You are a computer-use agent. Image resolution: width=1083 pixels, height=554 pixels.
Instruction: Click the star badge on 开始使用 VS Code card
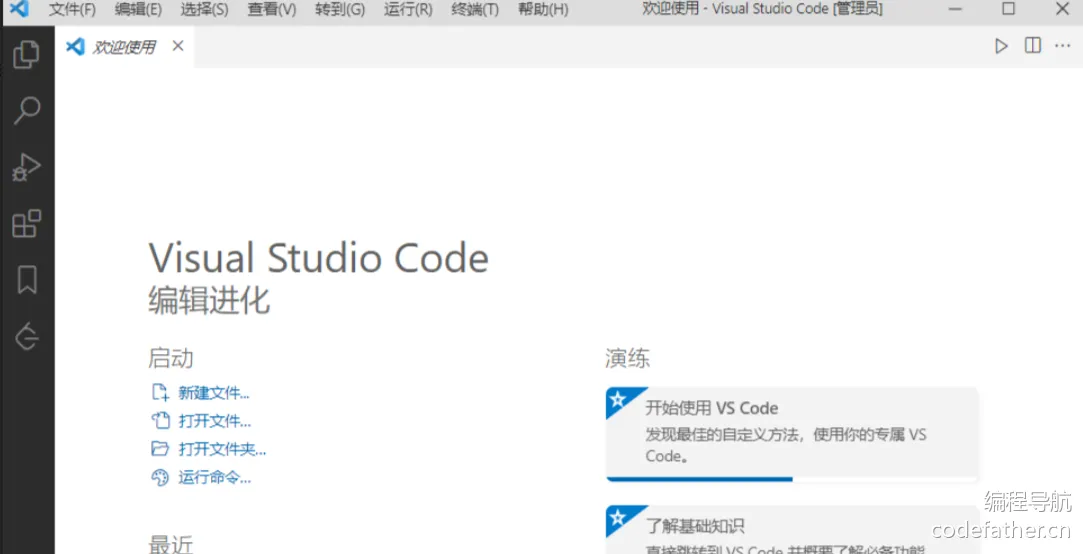click(x=618, y=399)
